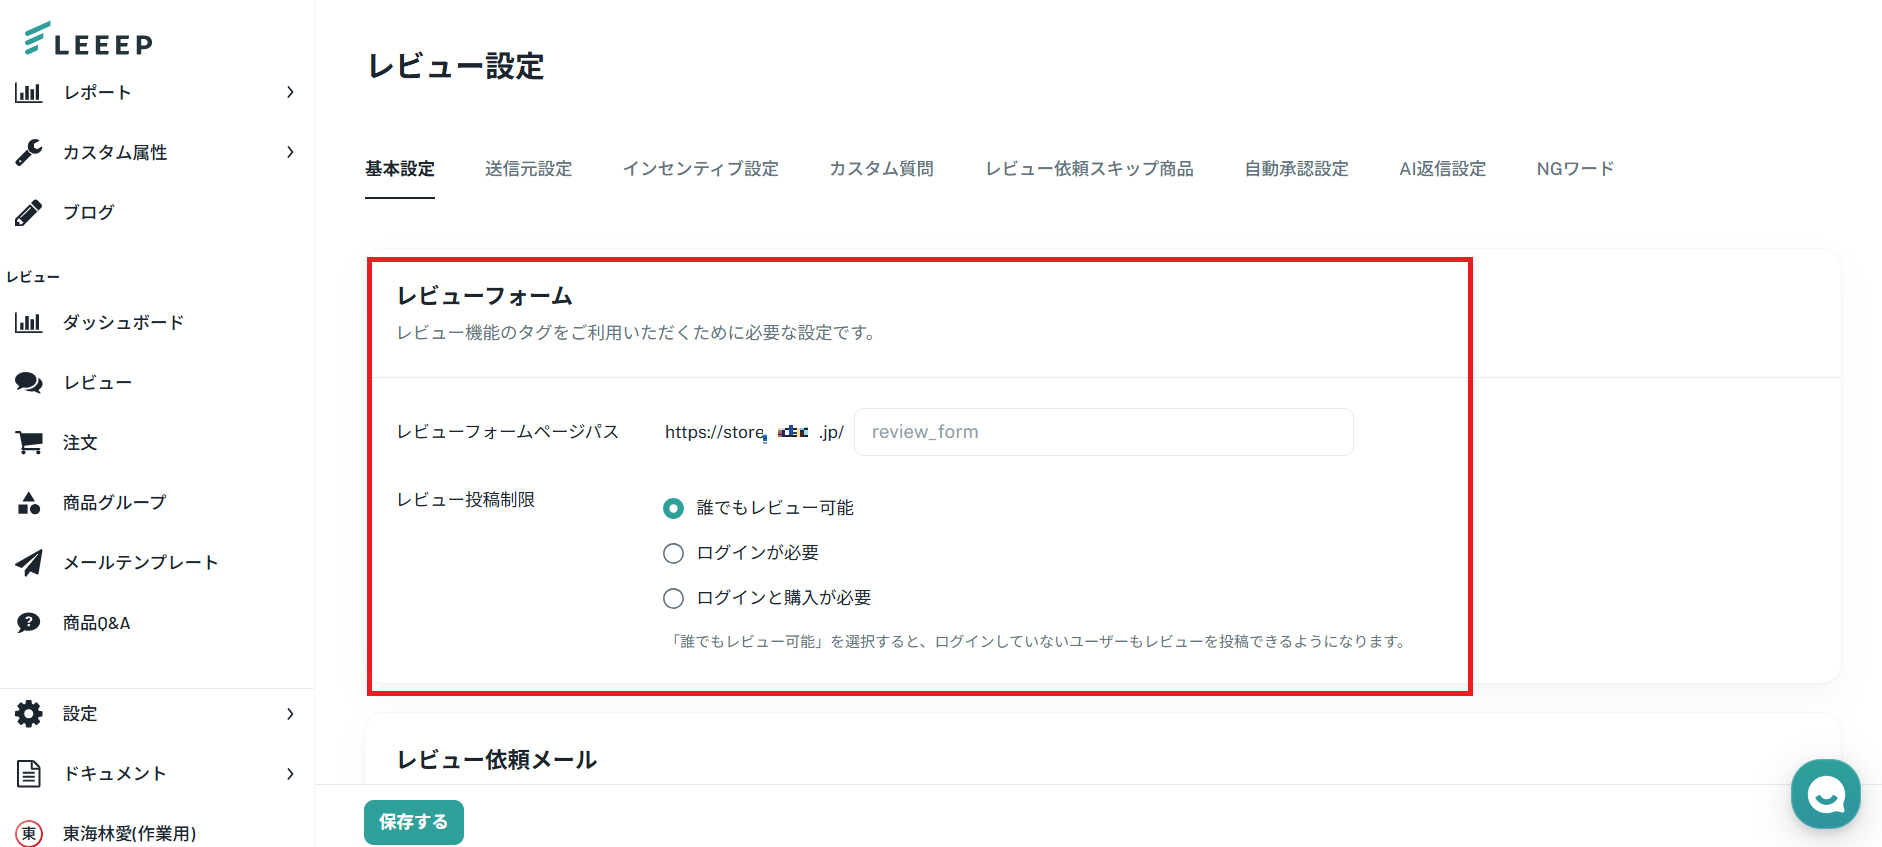Switch to the 送信元設定 tab

[528, 169]
